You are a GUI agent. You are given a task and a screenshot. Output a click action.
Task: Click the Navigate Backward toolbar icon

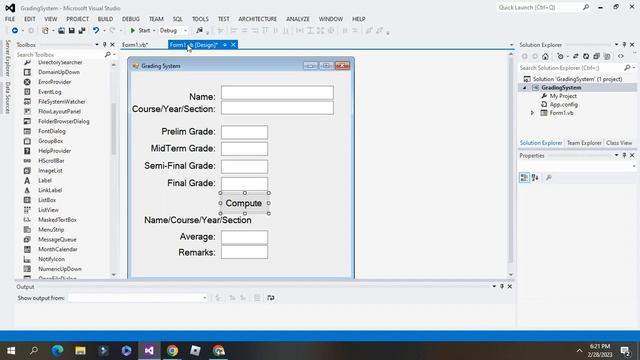(x=15, y=31)
